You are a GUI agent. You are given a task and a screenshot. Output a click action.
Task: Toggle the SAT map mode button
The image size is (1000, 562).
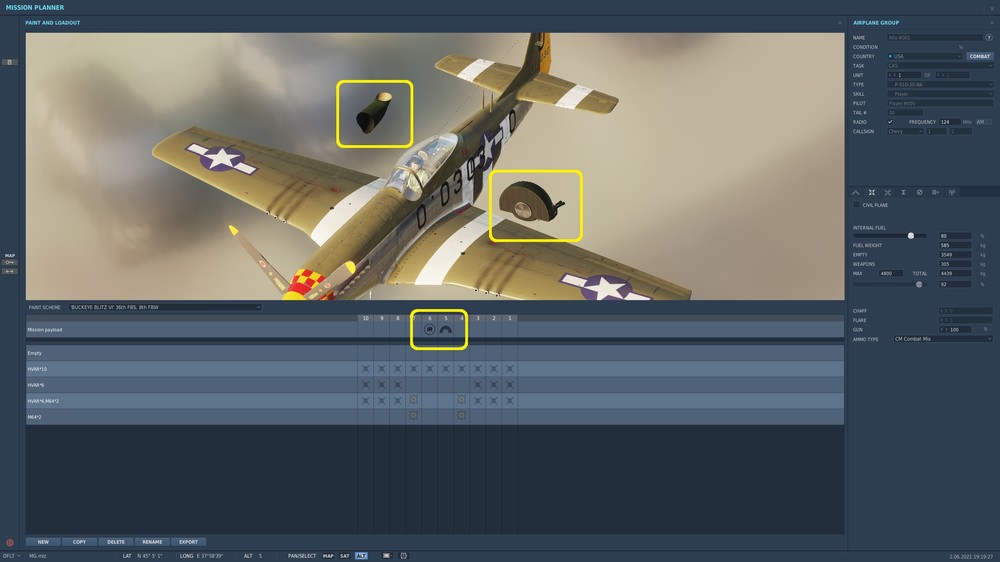coord(344,556)
